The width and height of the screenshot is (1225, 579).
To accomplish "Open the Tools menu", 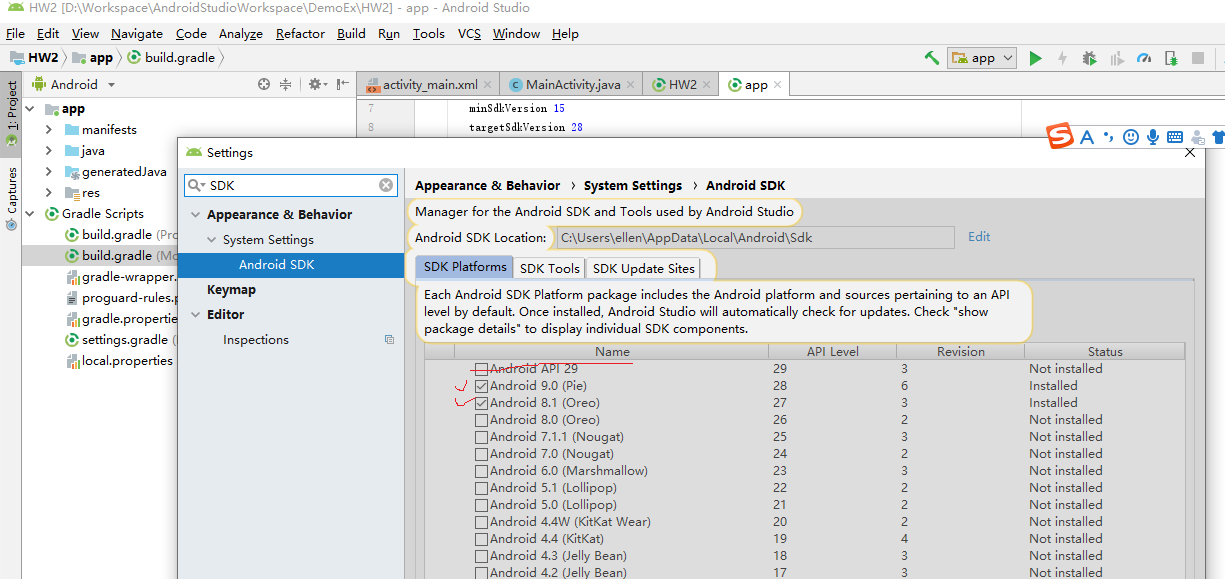I will [x=428, y=33].
